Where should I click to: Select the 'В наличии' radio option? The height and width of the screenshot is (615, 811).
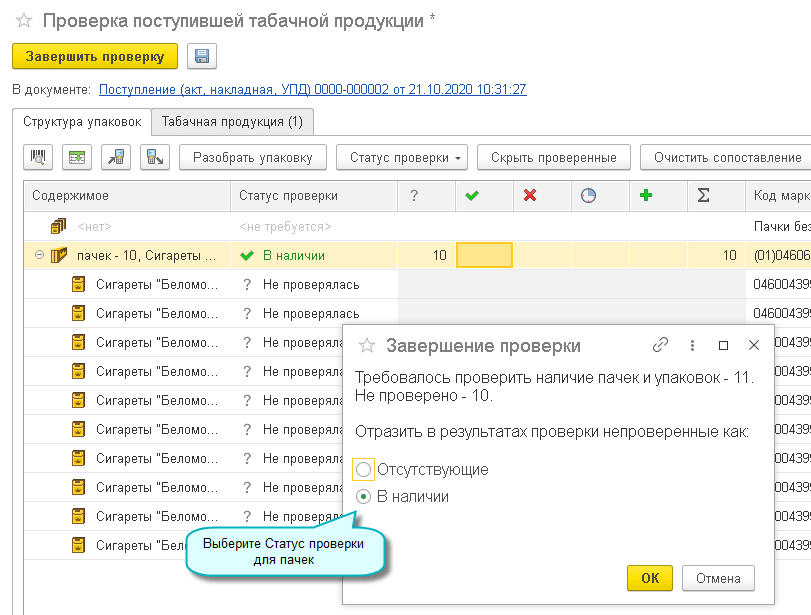coord(364,497)
